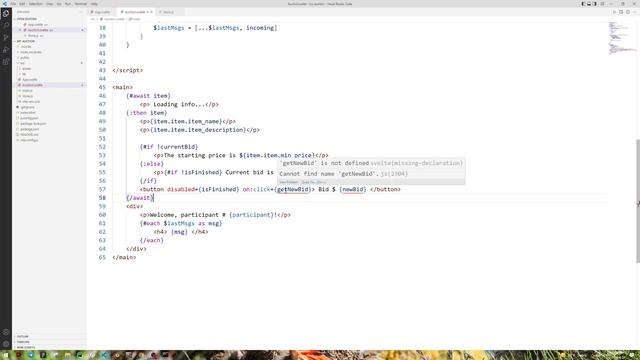Toggle the primary side bar

[x=584, y=4]
